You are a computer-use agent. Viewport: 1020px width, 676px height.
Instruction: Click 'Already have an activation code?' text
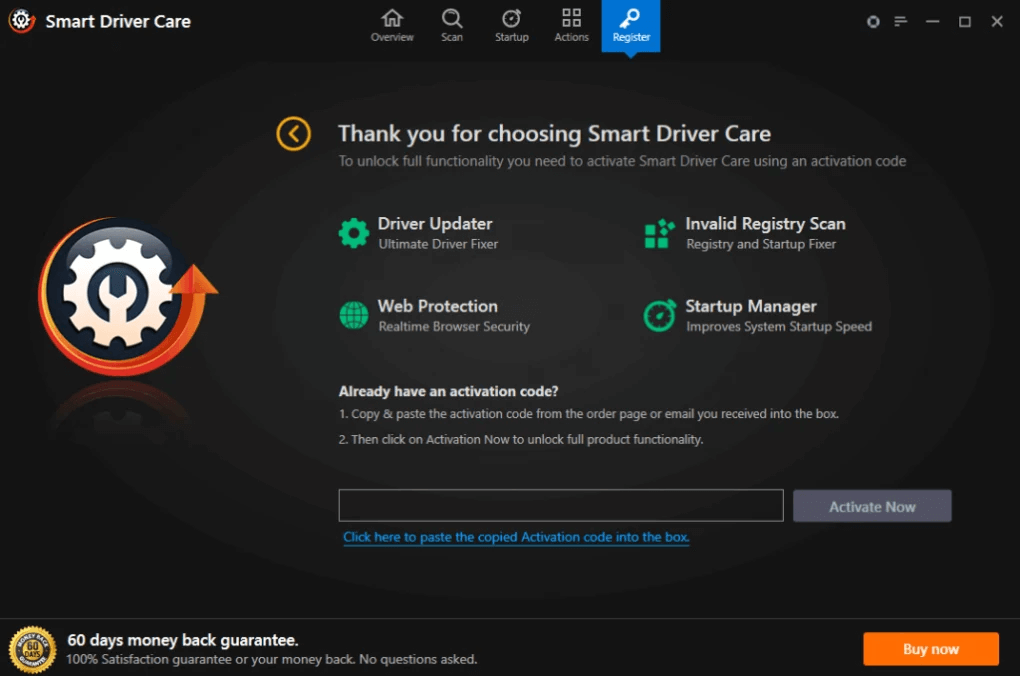click(x=448, y=391)
